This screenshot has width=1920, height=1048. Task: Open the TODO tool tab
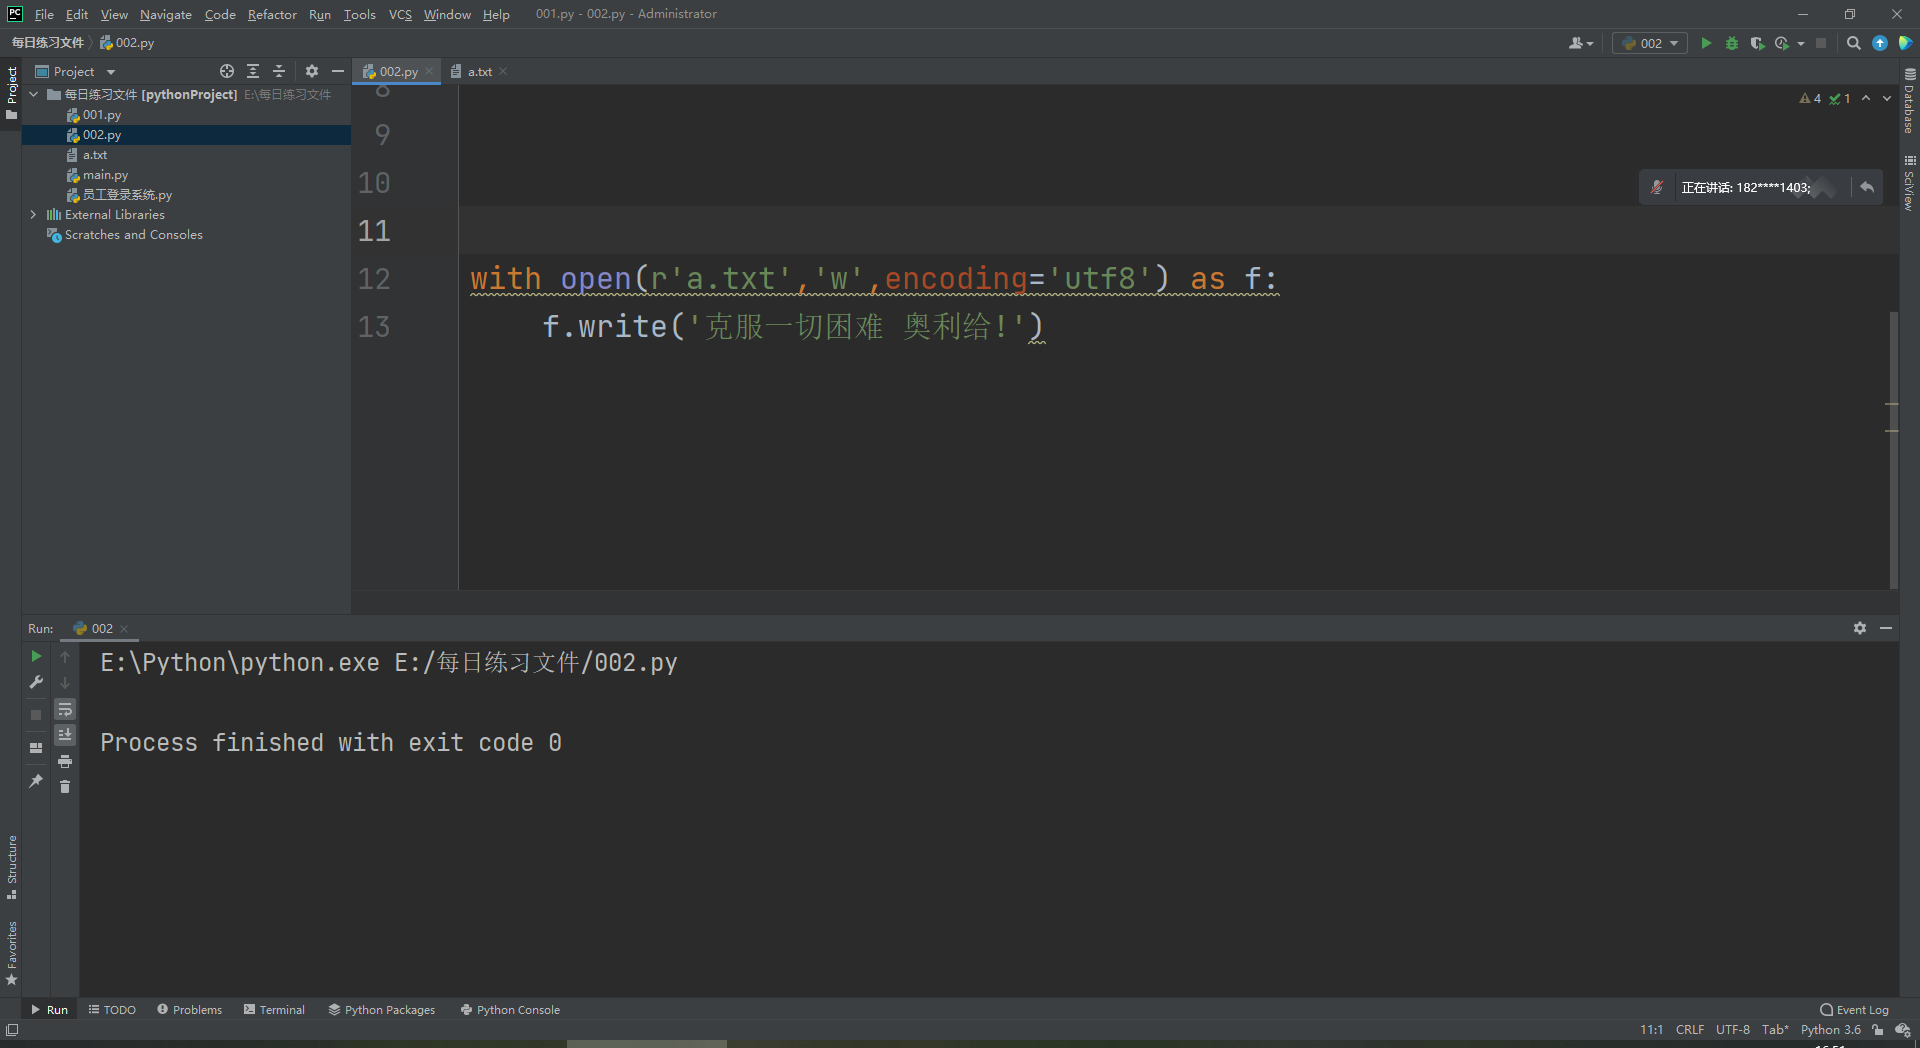tap(112, 1010)
